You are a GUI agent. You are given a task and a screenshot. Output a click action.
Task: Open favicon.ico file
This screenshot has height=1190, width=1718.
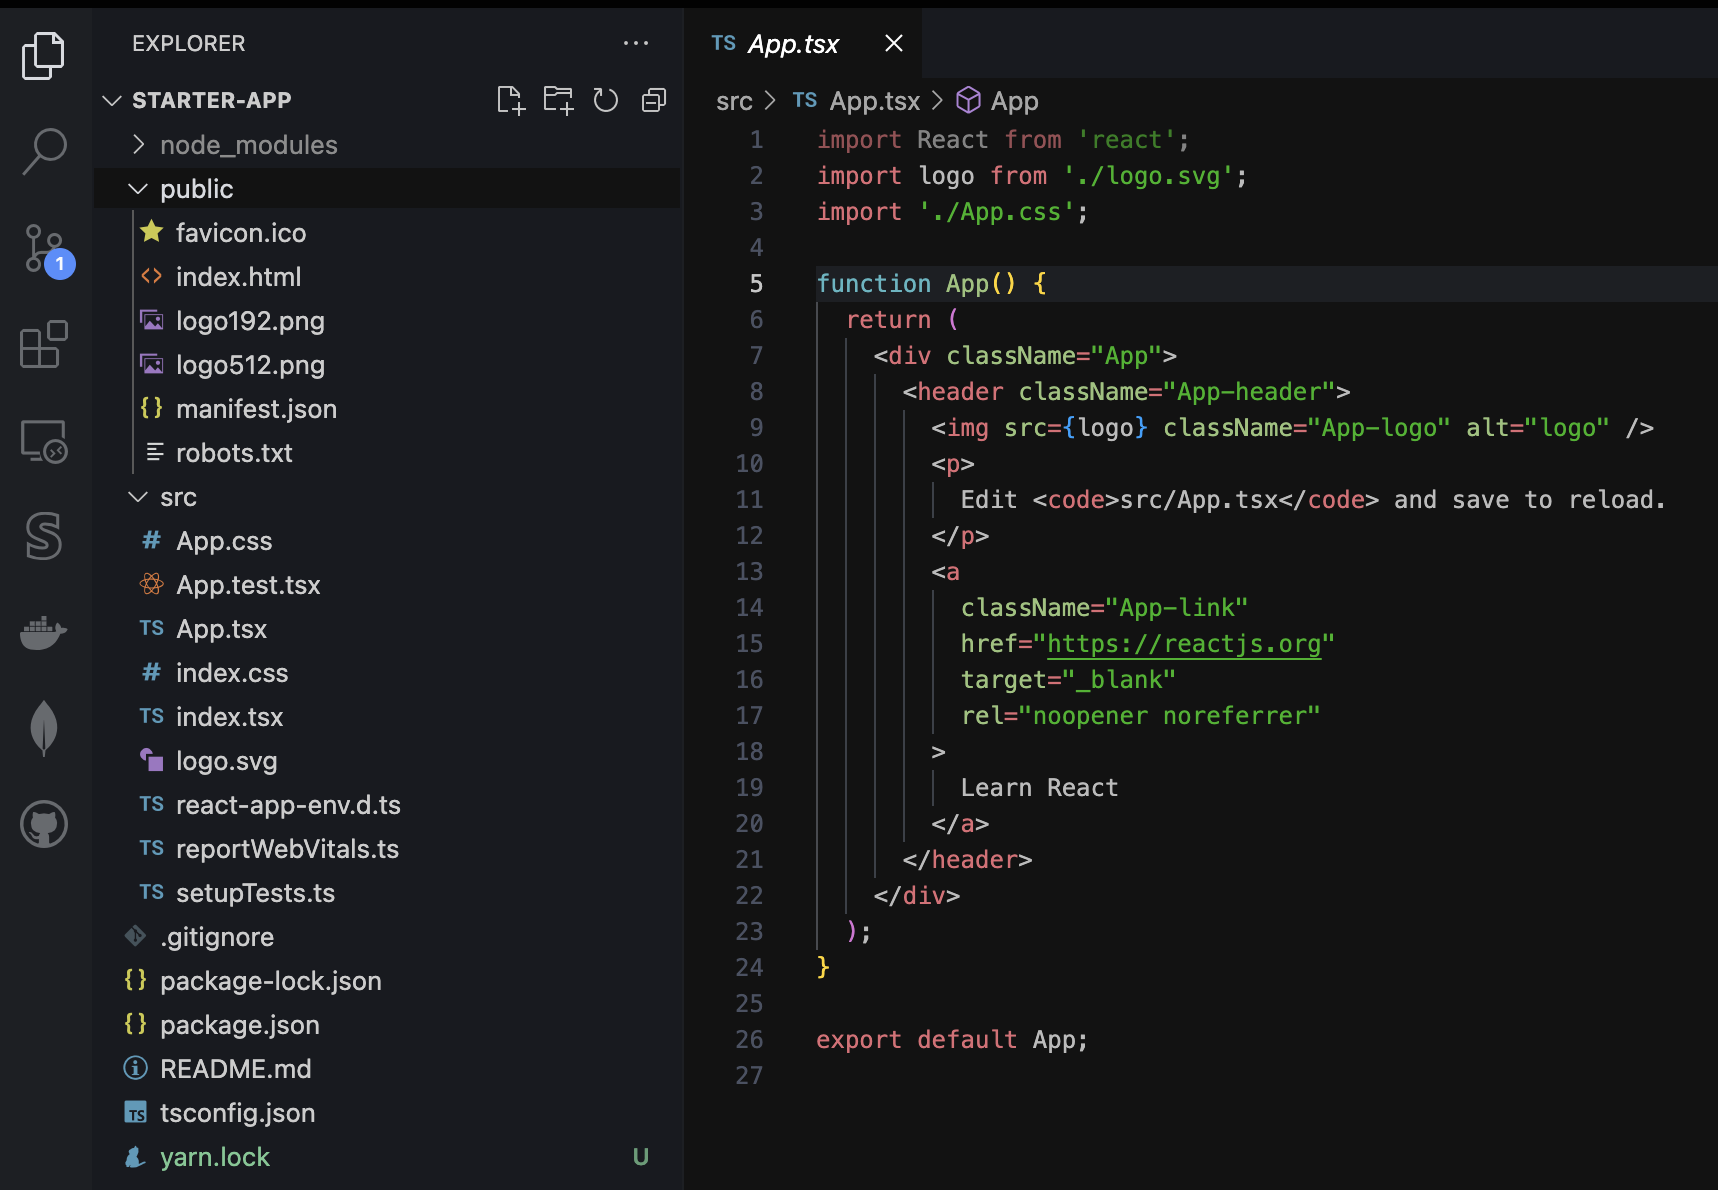pos(388,233)
